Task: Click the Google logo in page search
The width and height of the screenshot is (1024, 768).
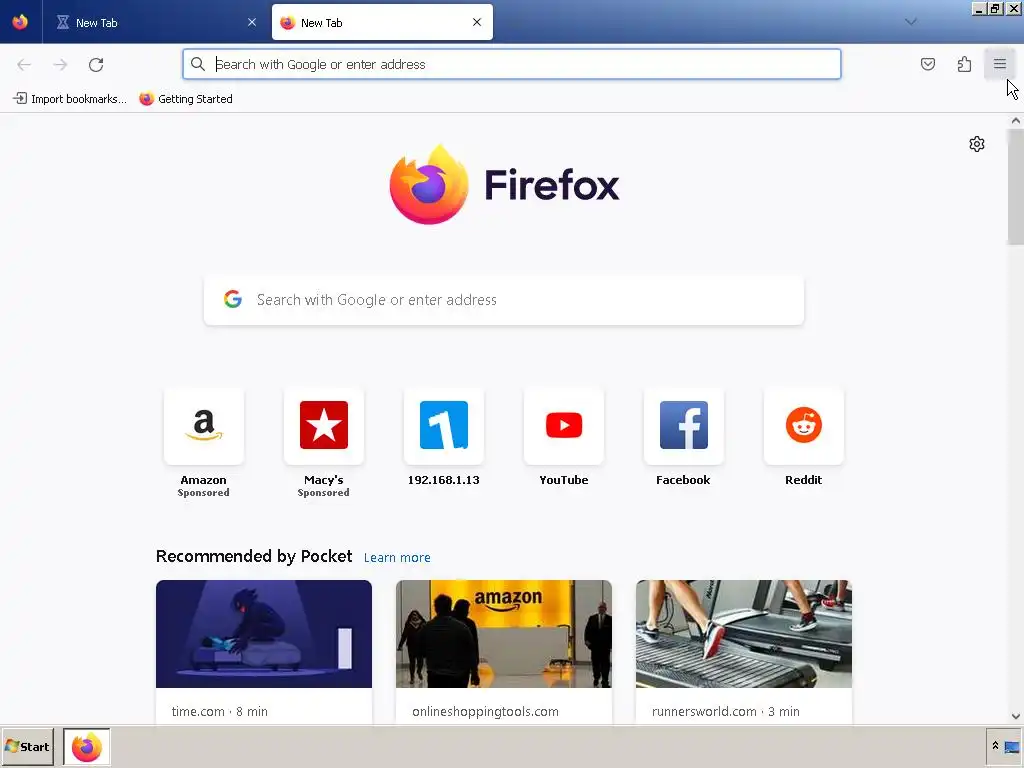Action: coord(233,300)
